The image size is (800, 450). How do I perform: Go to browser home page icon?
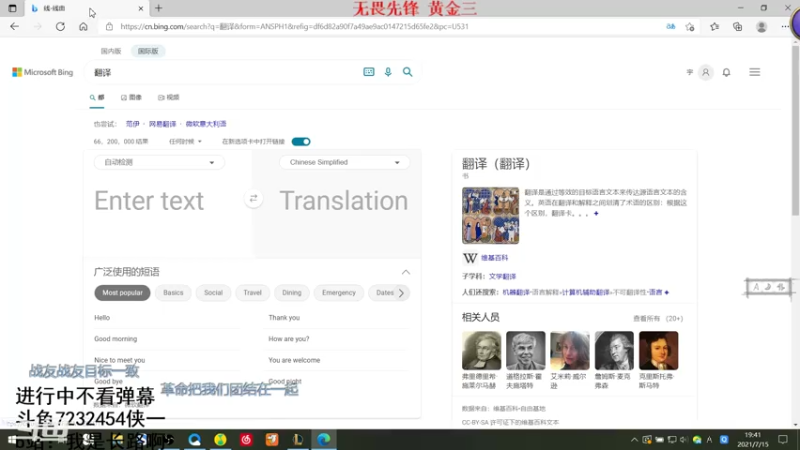click(x=83, y=27)
